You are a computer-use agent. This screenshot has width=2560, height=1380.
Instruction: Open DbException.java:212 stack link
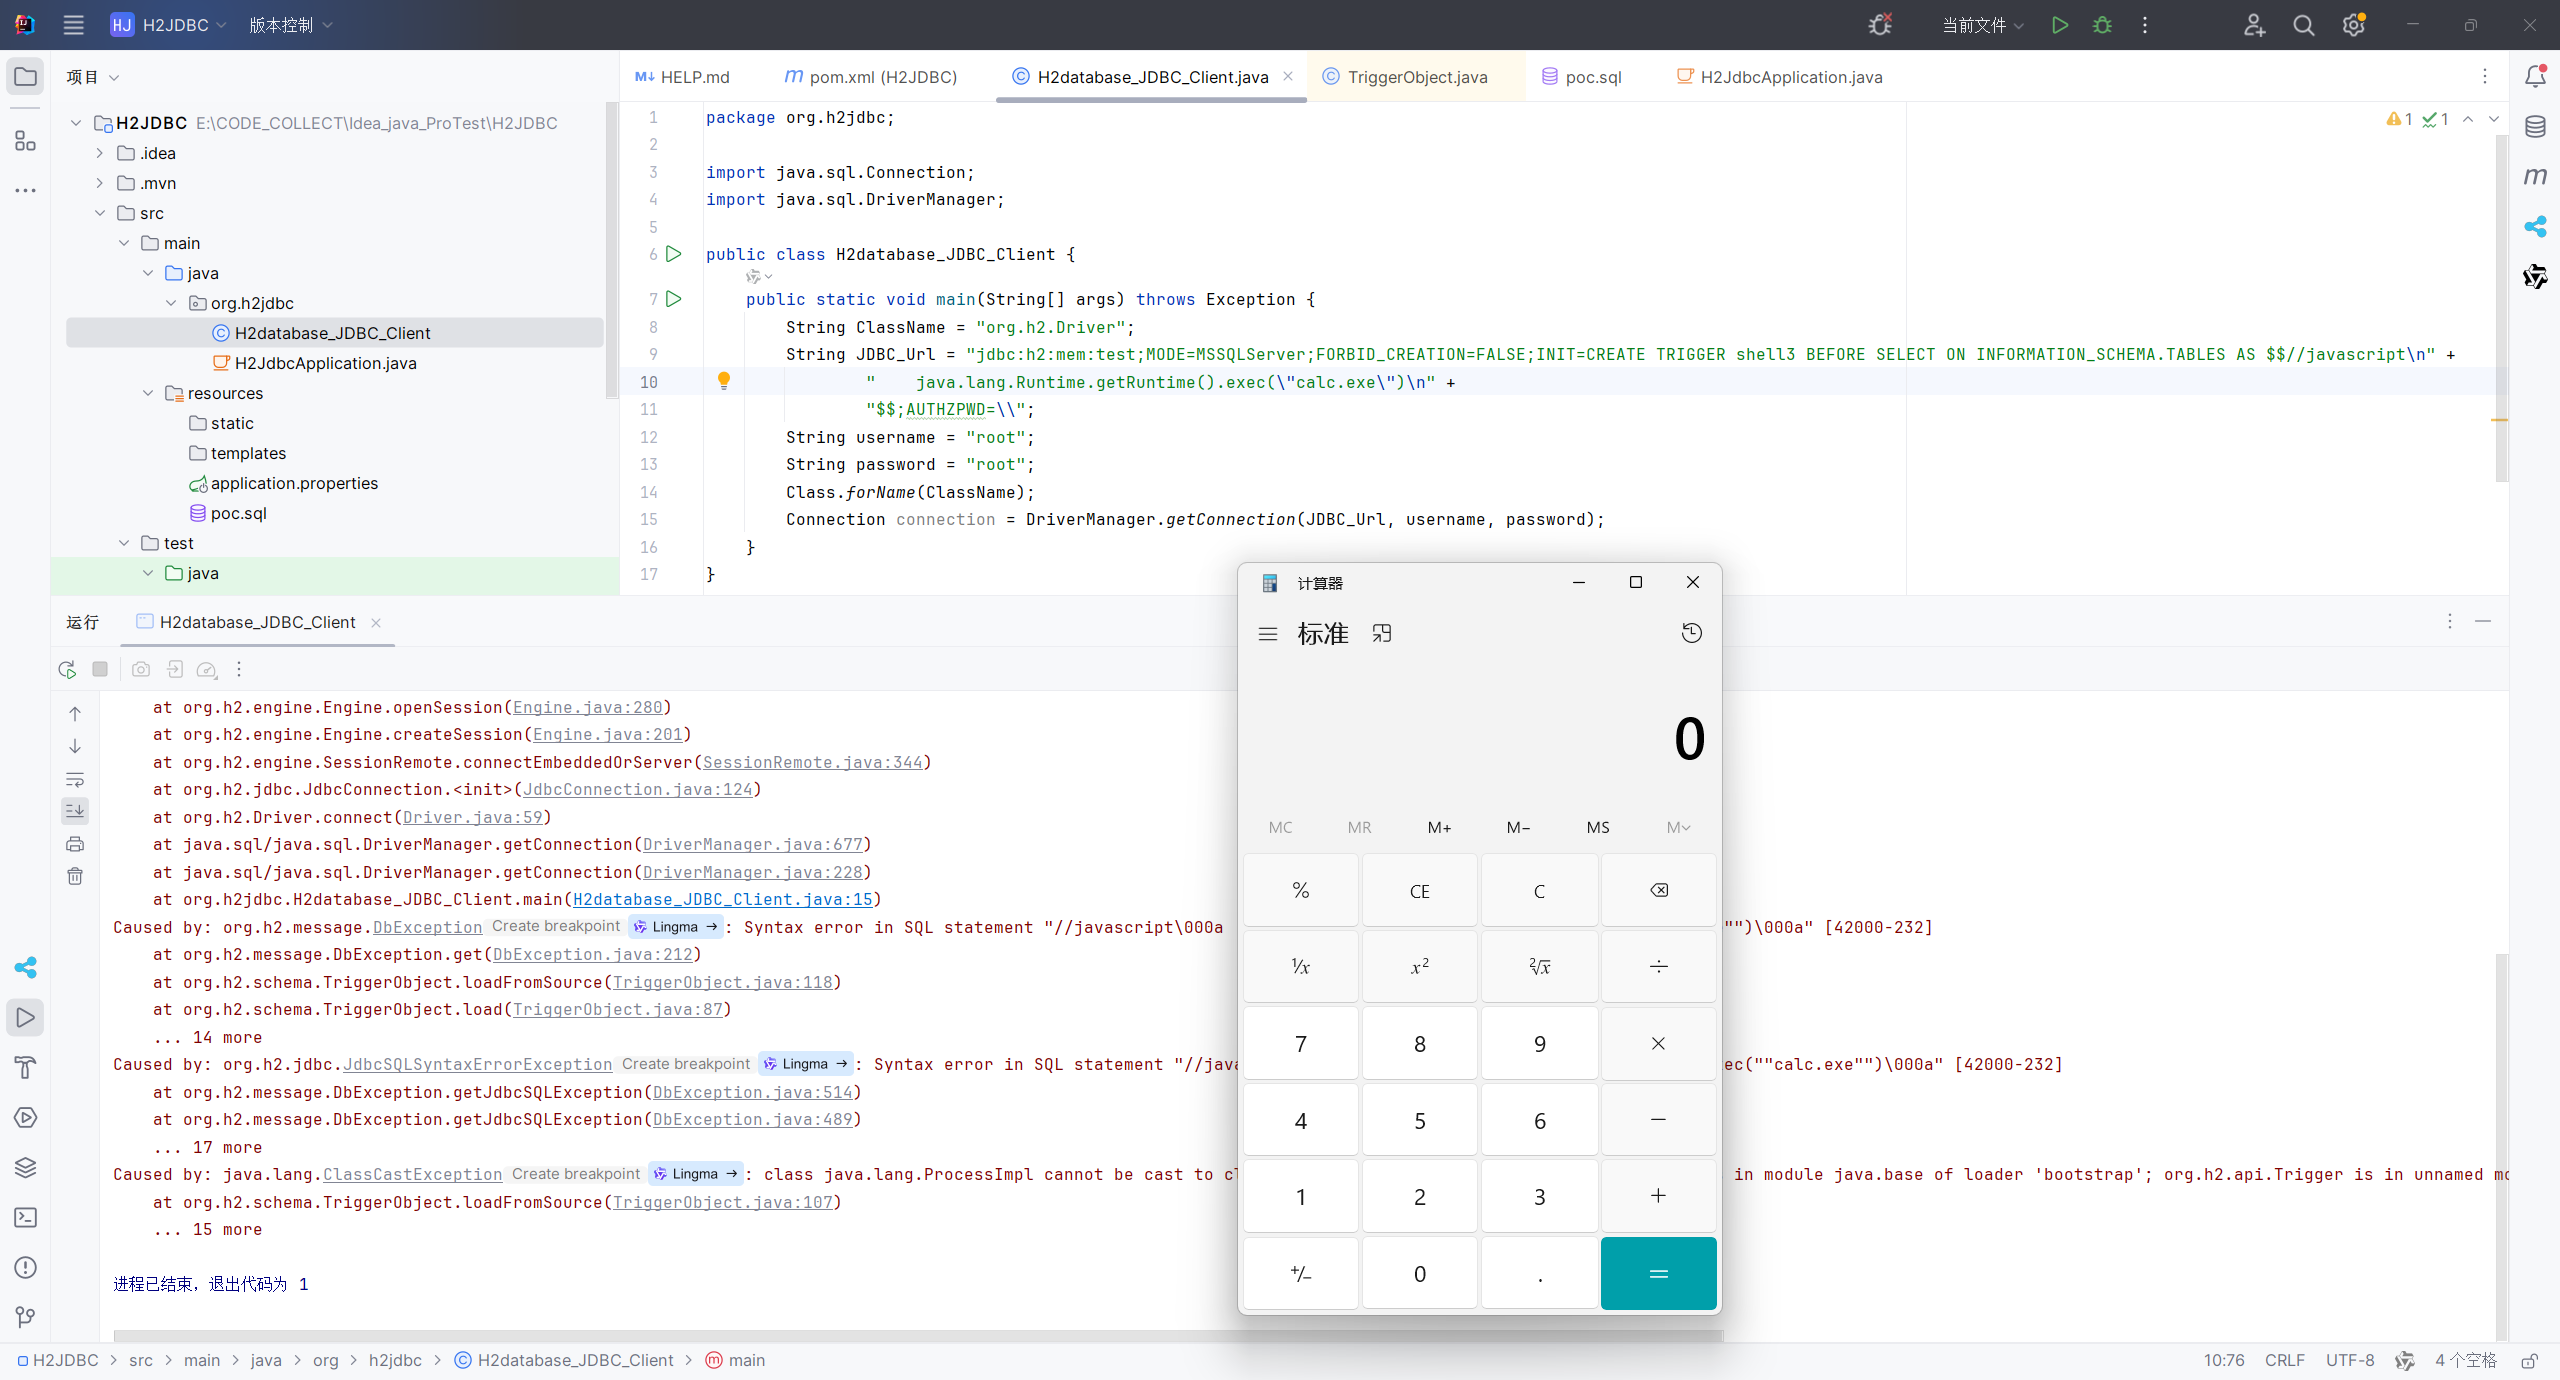coord(593,954)
